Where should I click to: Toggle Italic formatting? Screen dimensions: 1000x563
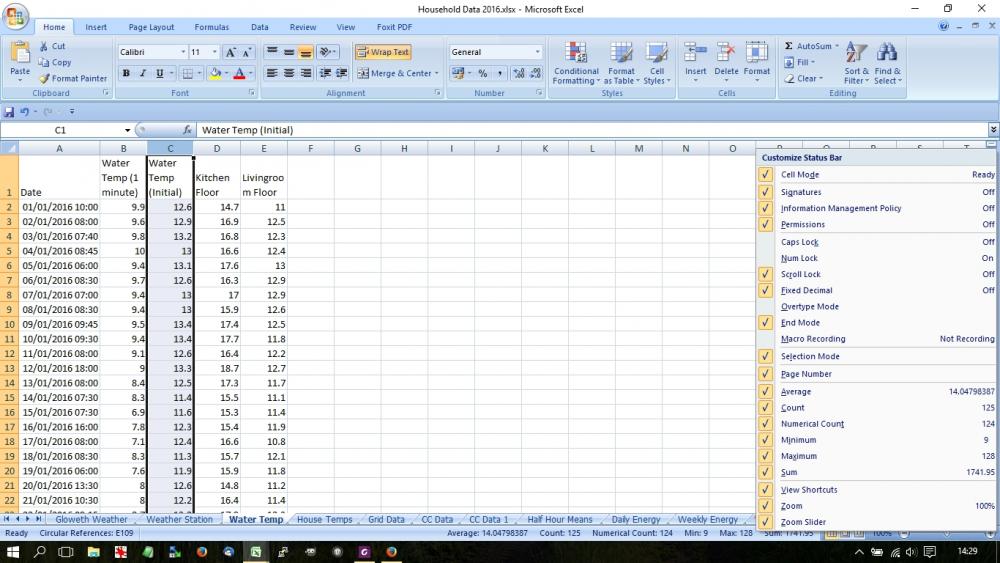[143, 73]
